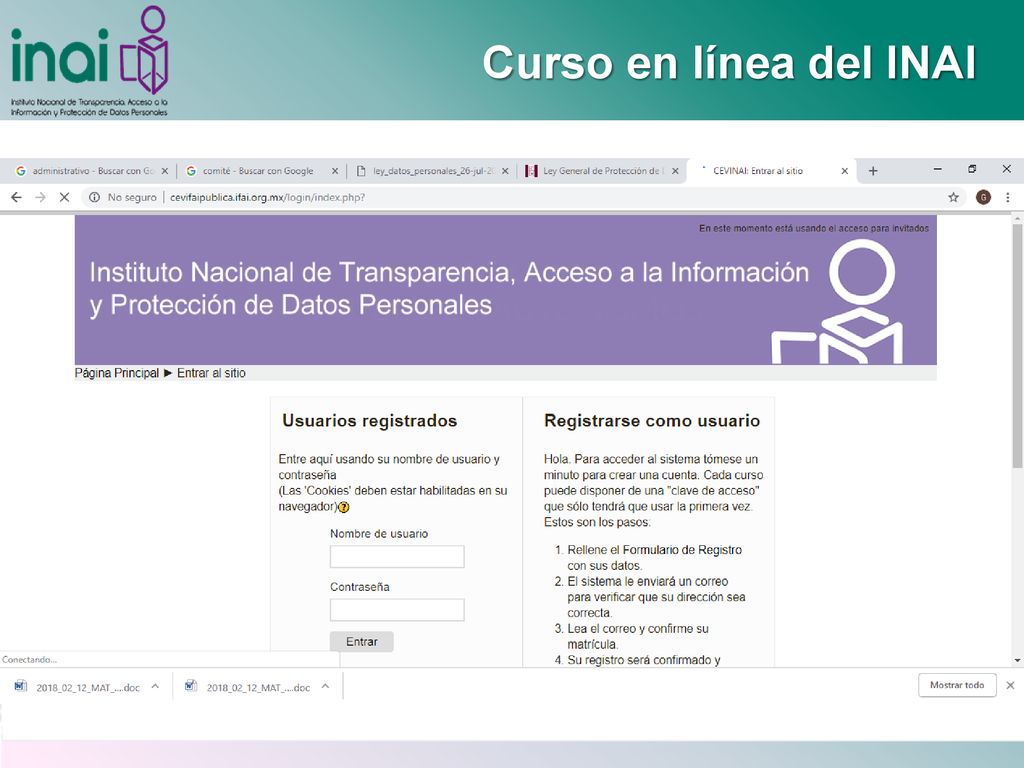Click the No seguro label
The width and height of the screenshot is (1024, 768).
point(132,197)
